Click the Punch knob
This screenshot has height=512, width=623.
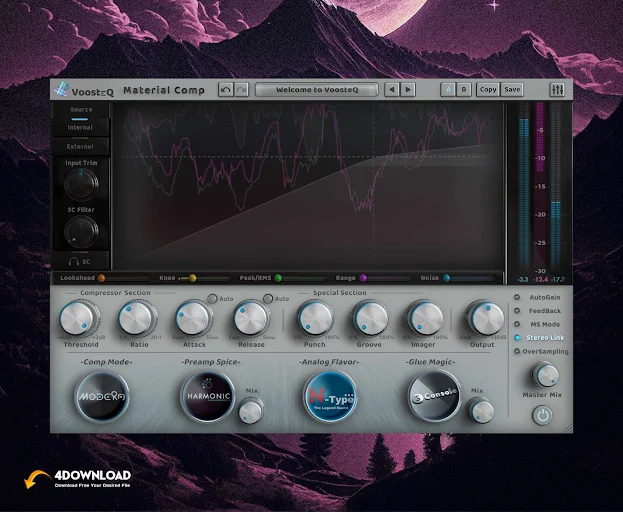(x=315, y=319)
